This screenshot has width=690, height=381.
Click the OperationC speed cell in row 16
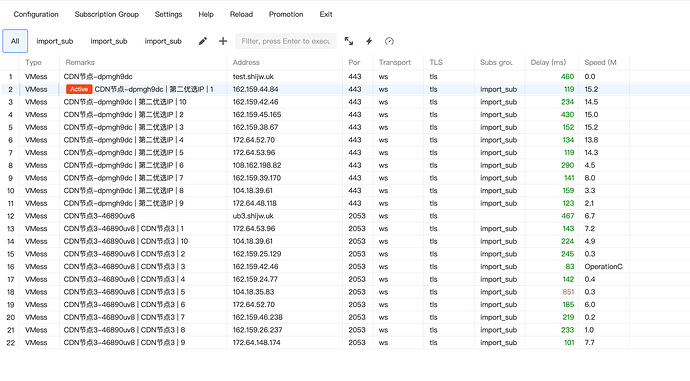tap(603, 267)
